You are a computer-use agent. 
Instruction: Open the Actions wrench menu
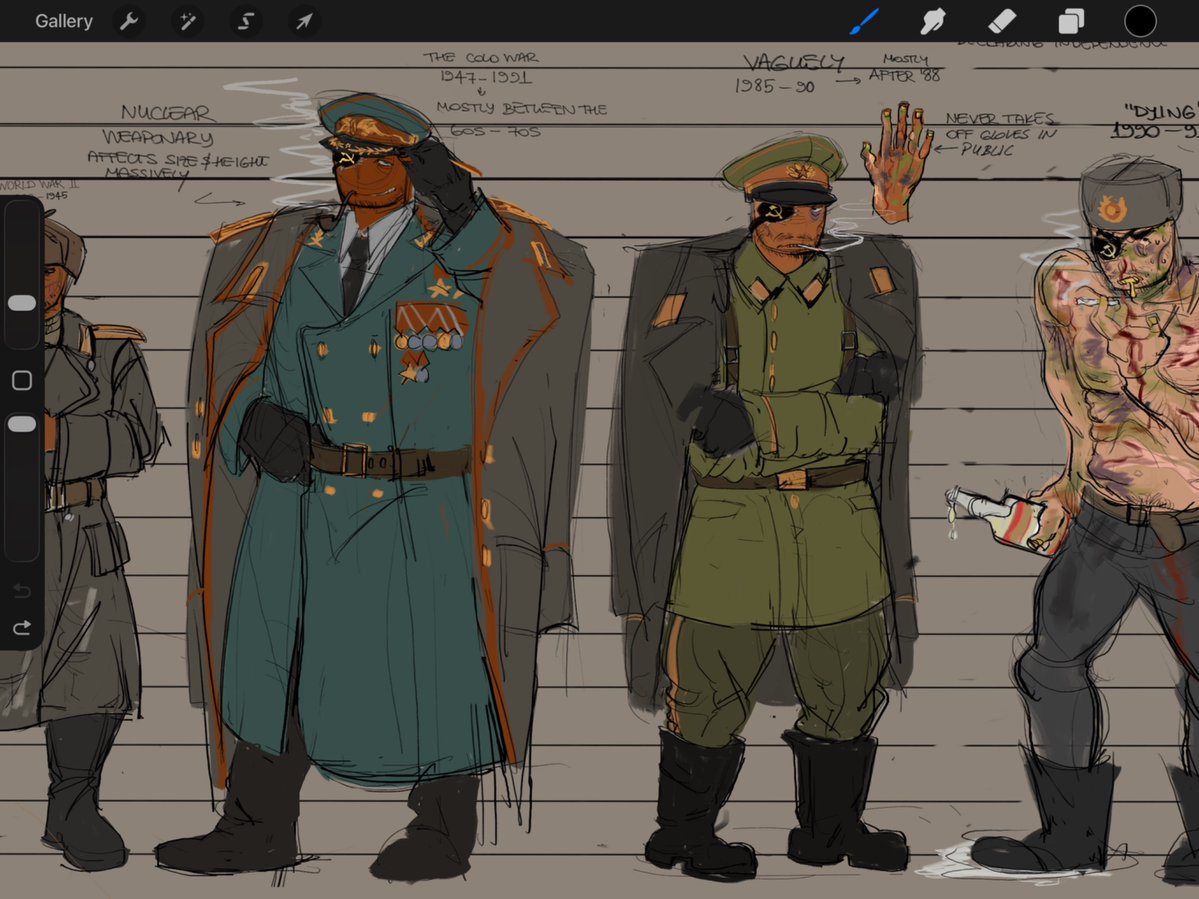[128, 21]
